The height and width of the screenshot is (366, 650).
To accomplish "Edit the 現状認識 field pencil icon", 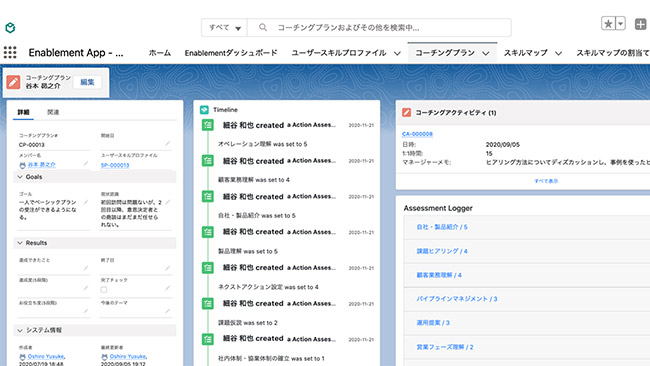I will 167,202.
